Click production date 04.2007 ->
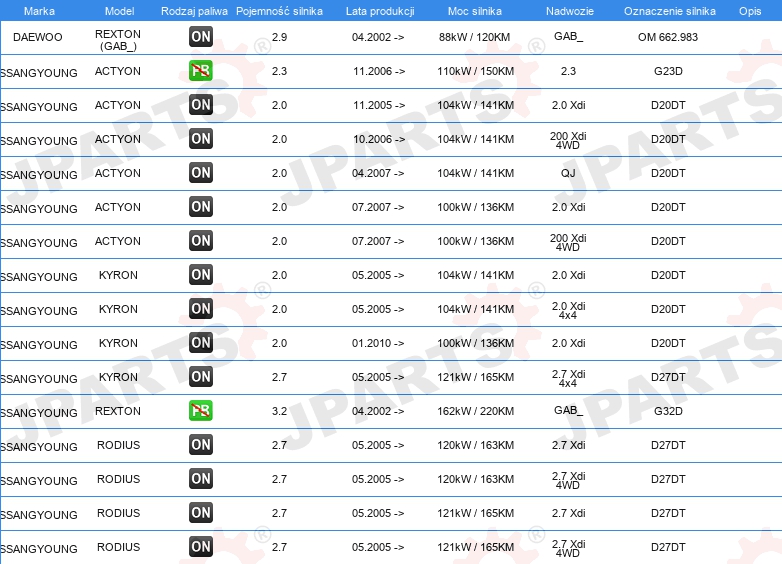This screenshot has height=564, width=782. (x=378, y=173)
